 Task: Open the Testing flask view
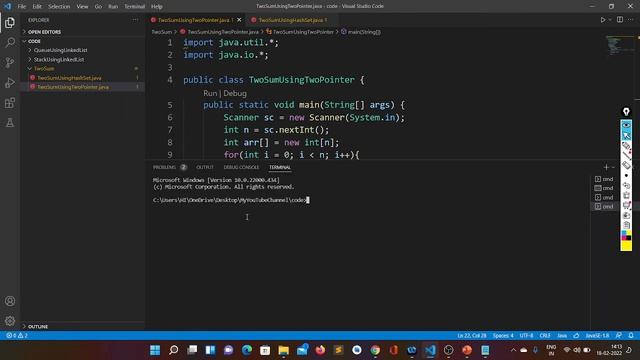tap(10, 122)
